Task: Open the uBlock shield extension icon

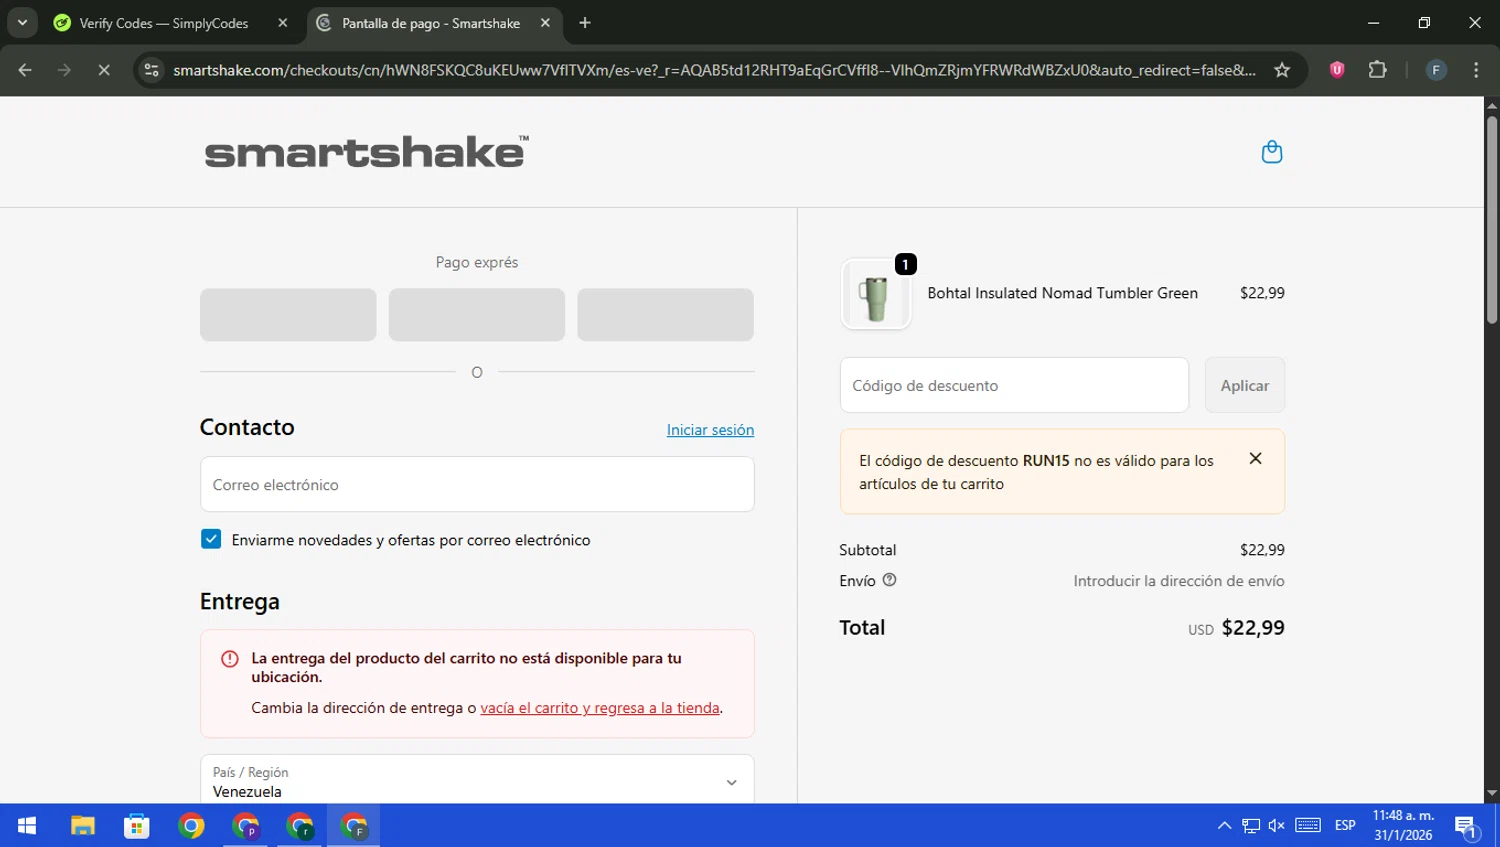Action: 1336,70
